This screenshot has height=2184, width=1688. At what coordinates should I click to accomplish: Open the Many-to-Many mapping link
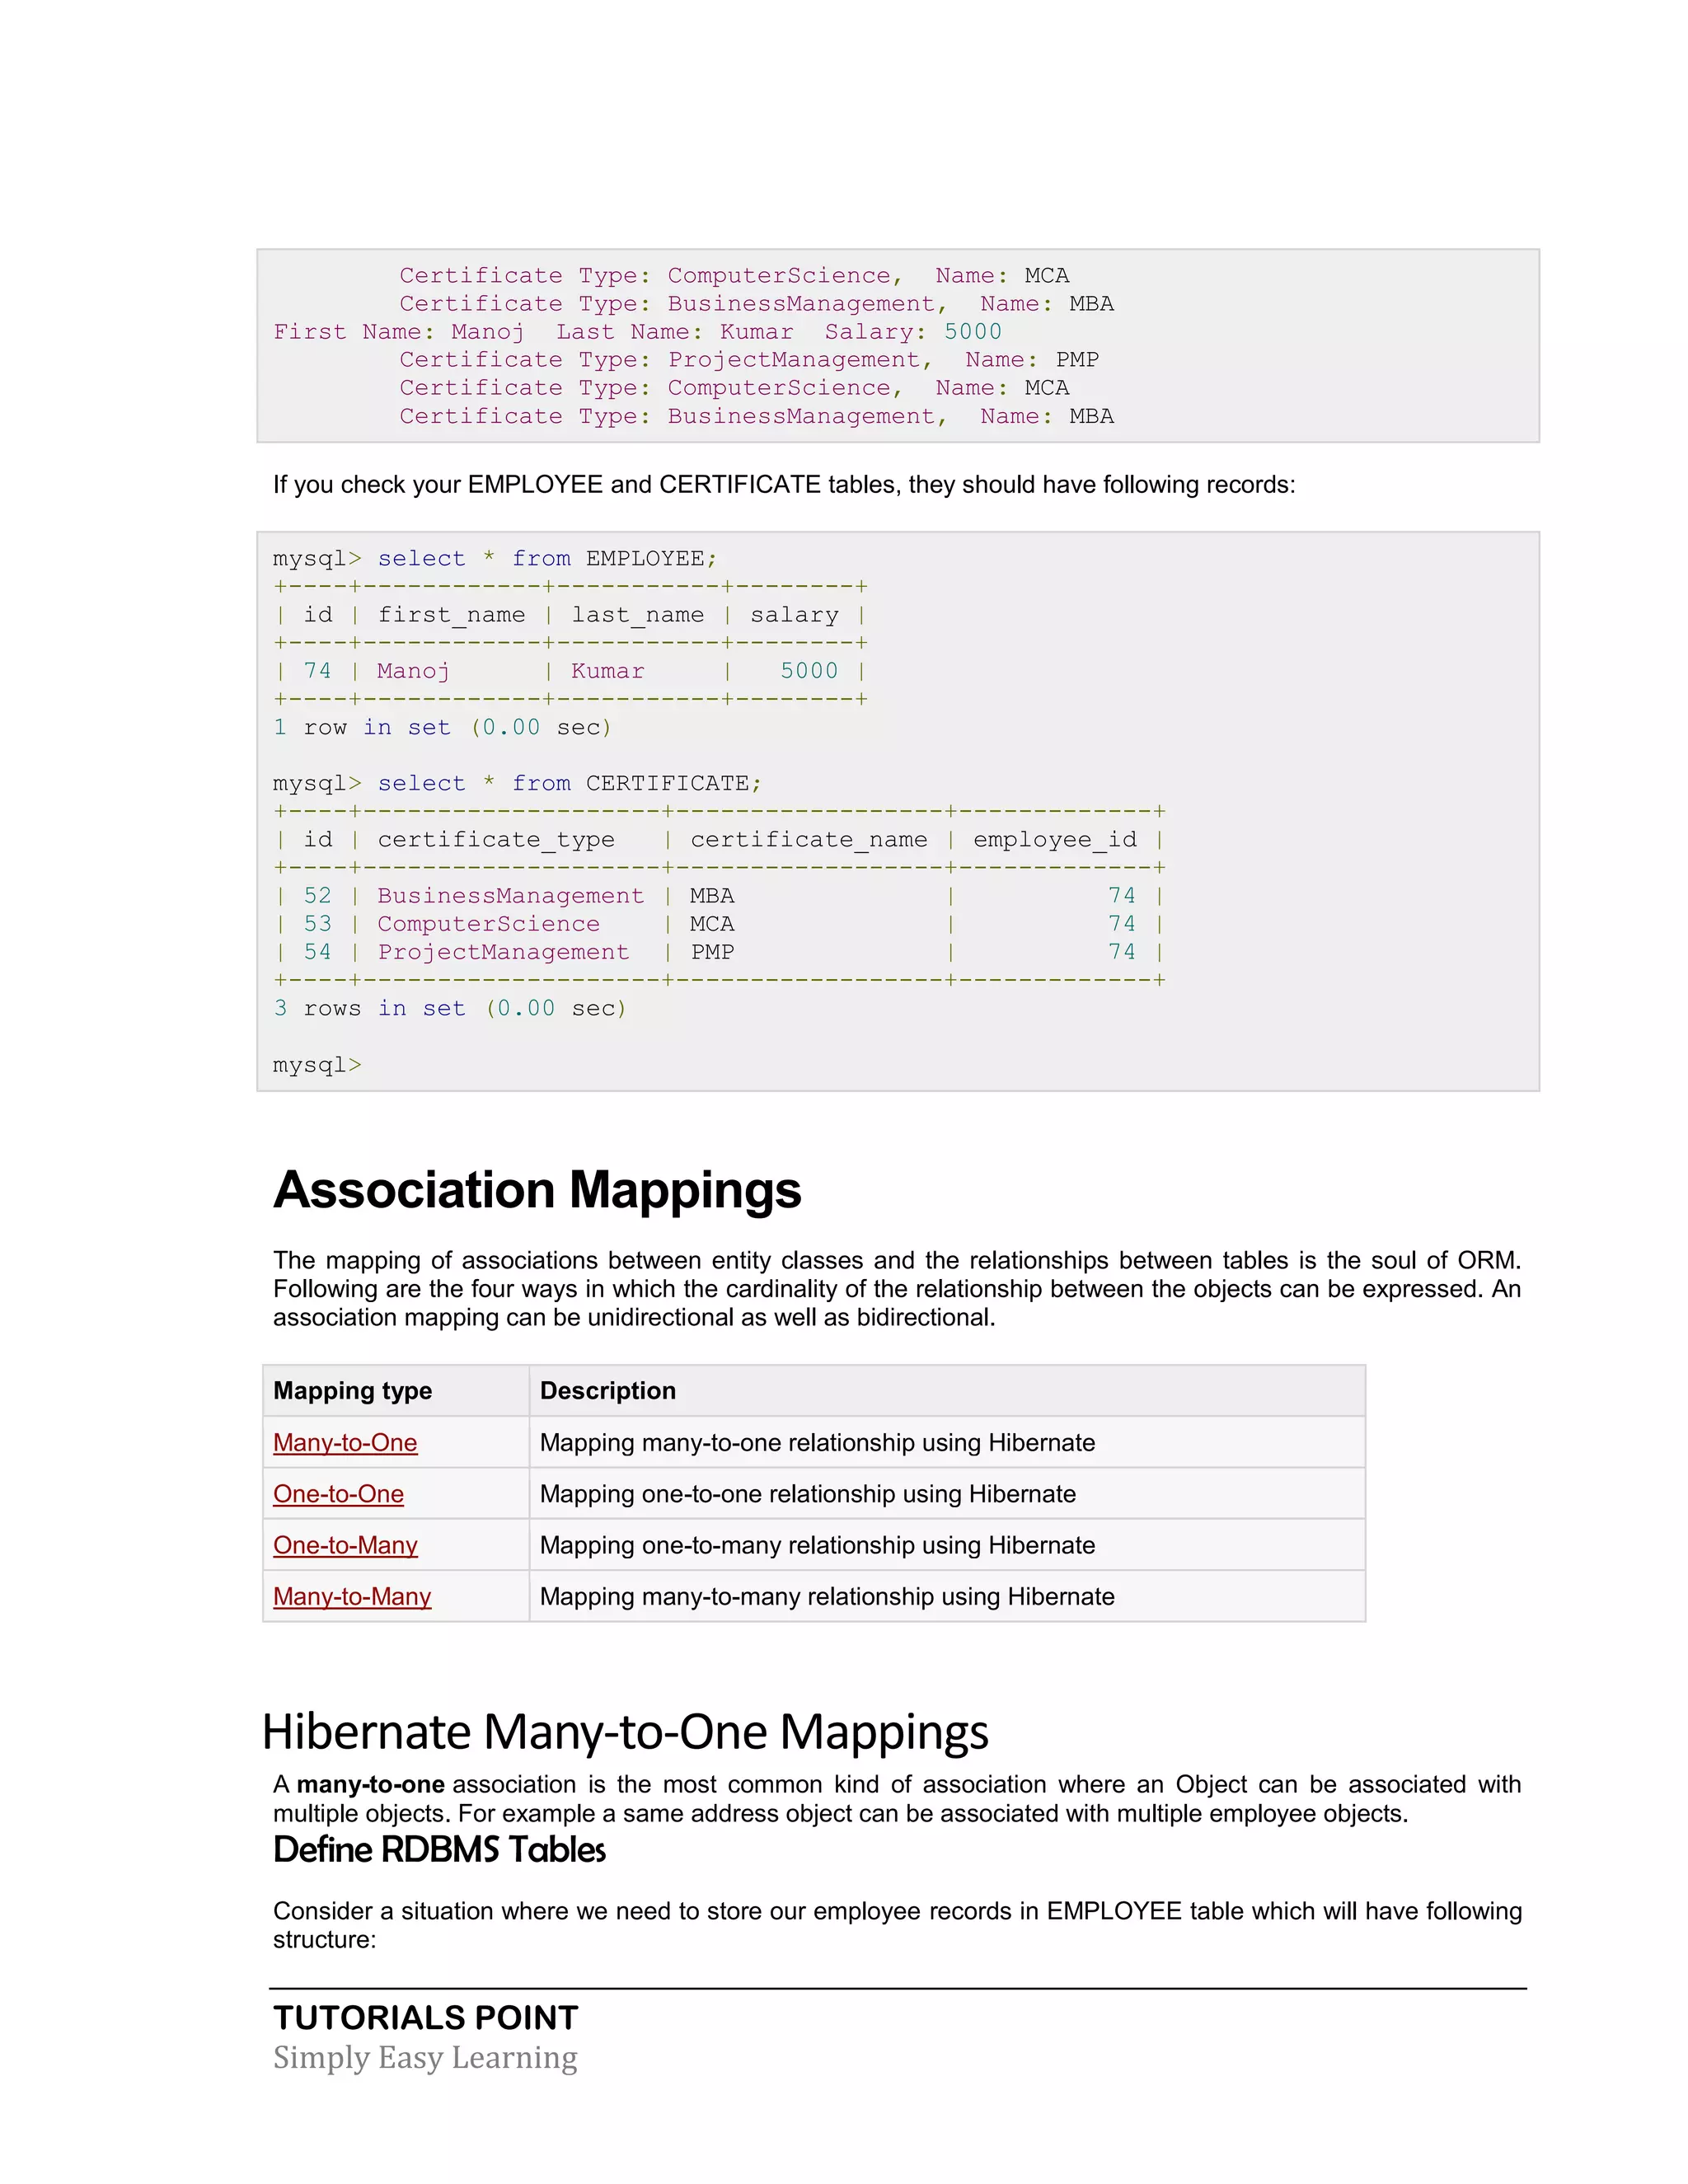(352, 1596)
